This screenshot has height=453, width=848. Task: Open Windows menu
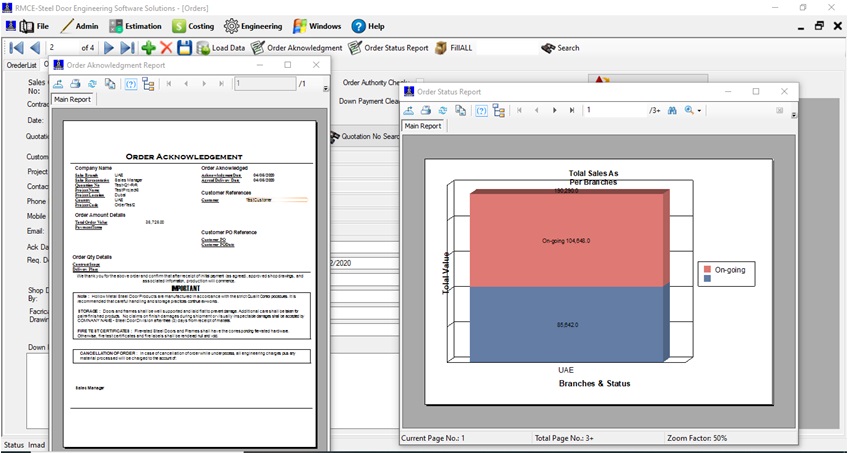[317, 26]
